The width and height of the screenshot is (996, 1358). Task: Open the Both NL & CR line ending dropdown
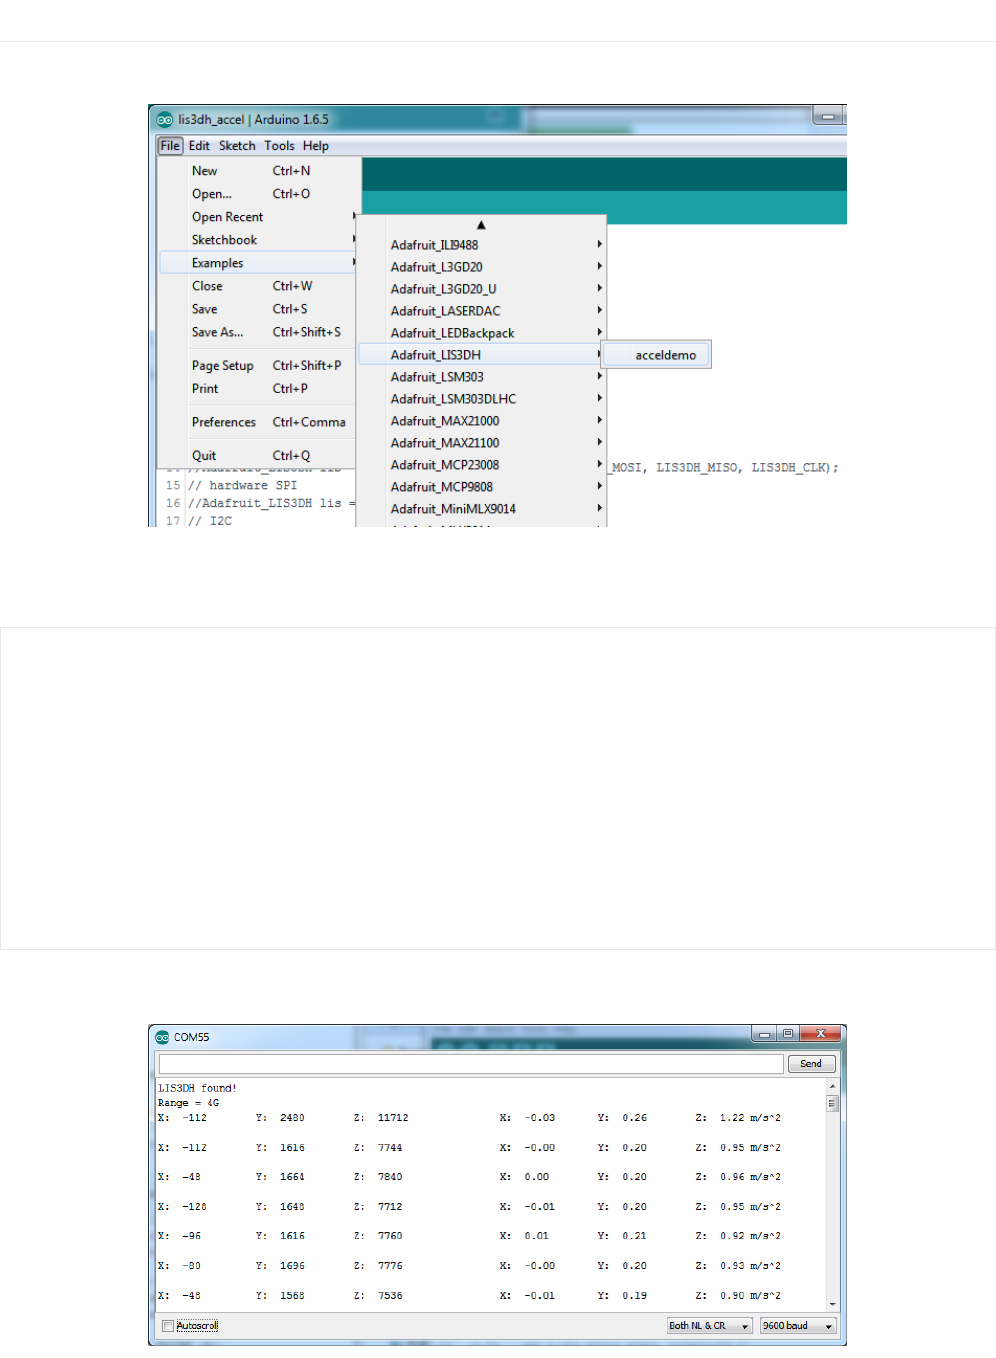(x=709, y=1326)
